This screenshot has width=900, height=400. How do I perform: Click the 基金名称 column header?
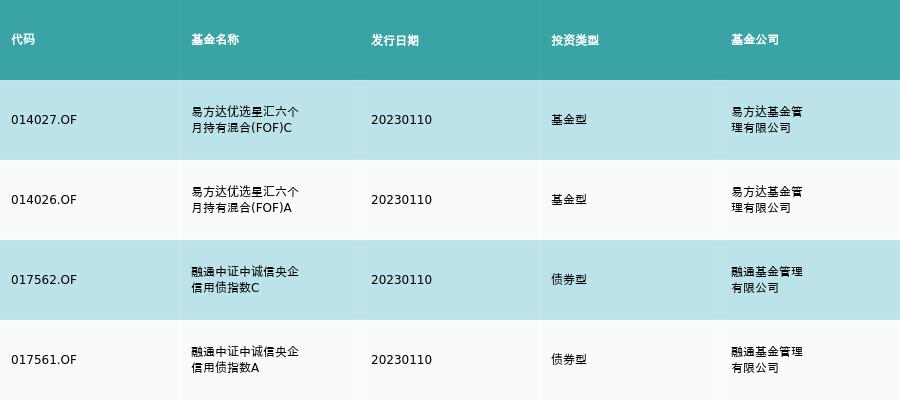215,40
